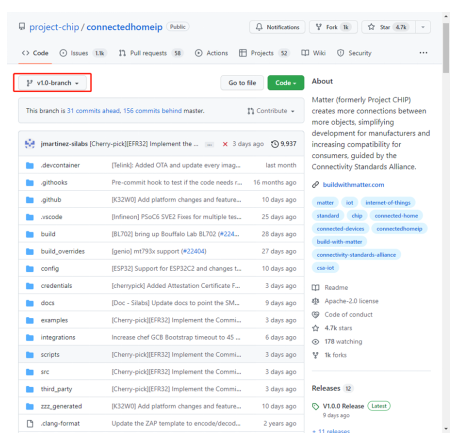Open the Pull requests tab
The image size is (456, 445).
pyautogui.click(x=151, y=53)
